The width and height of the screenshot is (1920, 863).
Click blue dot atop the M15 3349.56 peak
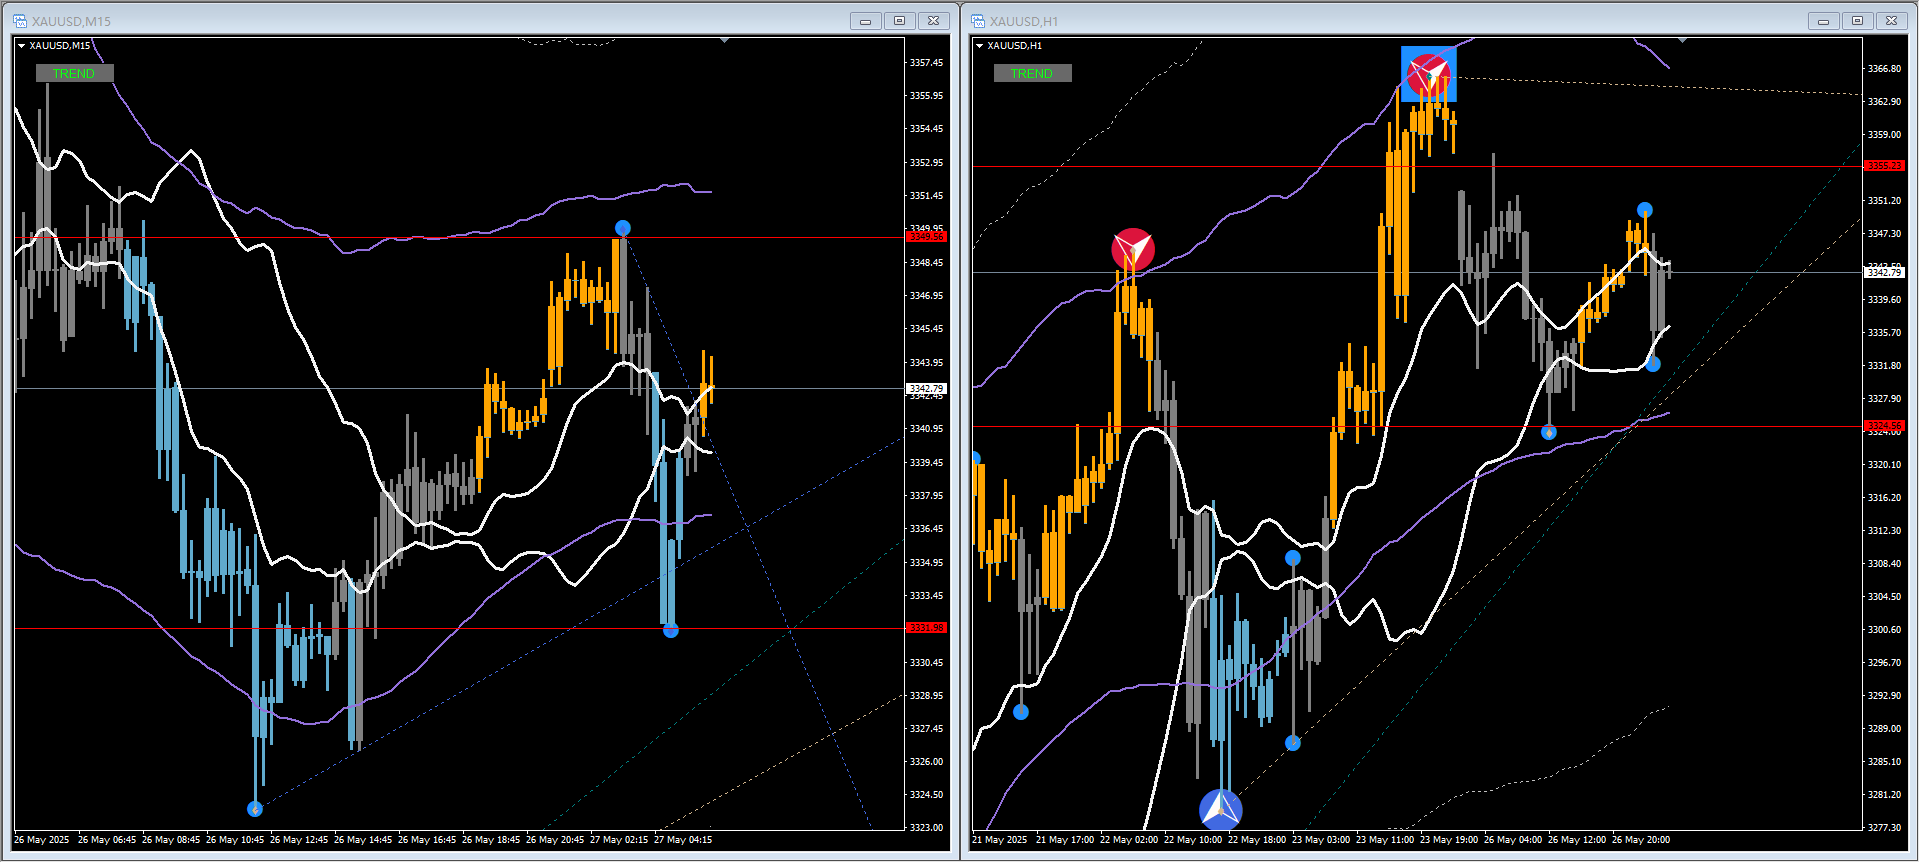coord(623,228)
